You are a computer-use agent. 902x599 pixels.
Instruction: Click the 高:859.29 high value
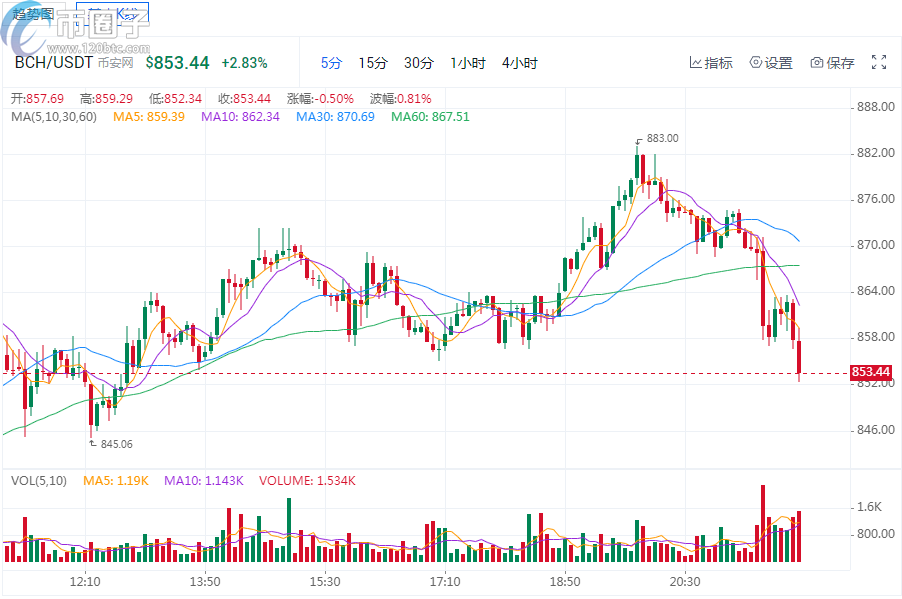pos(106,98)
